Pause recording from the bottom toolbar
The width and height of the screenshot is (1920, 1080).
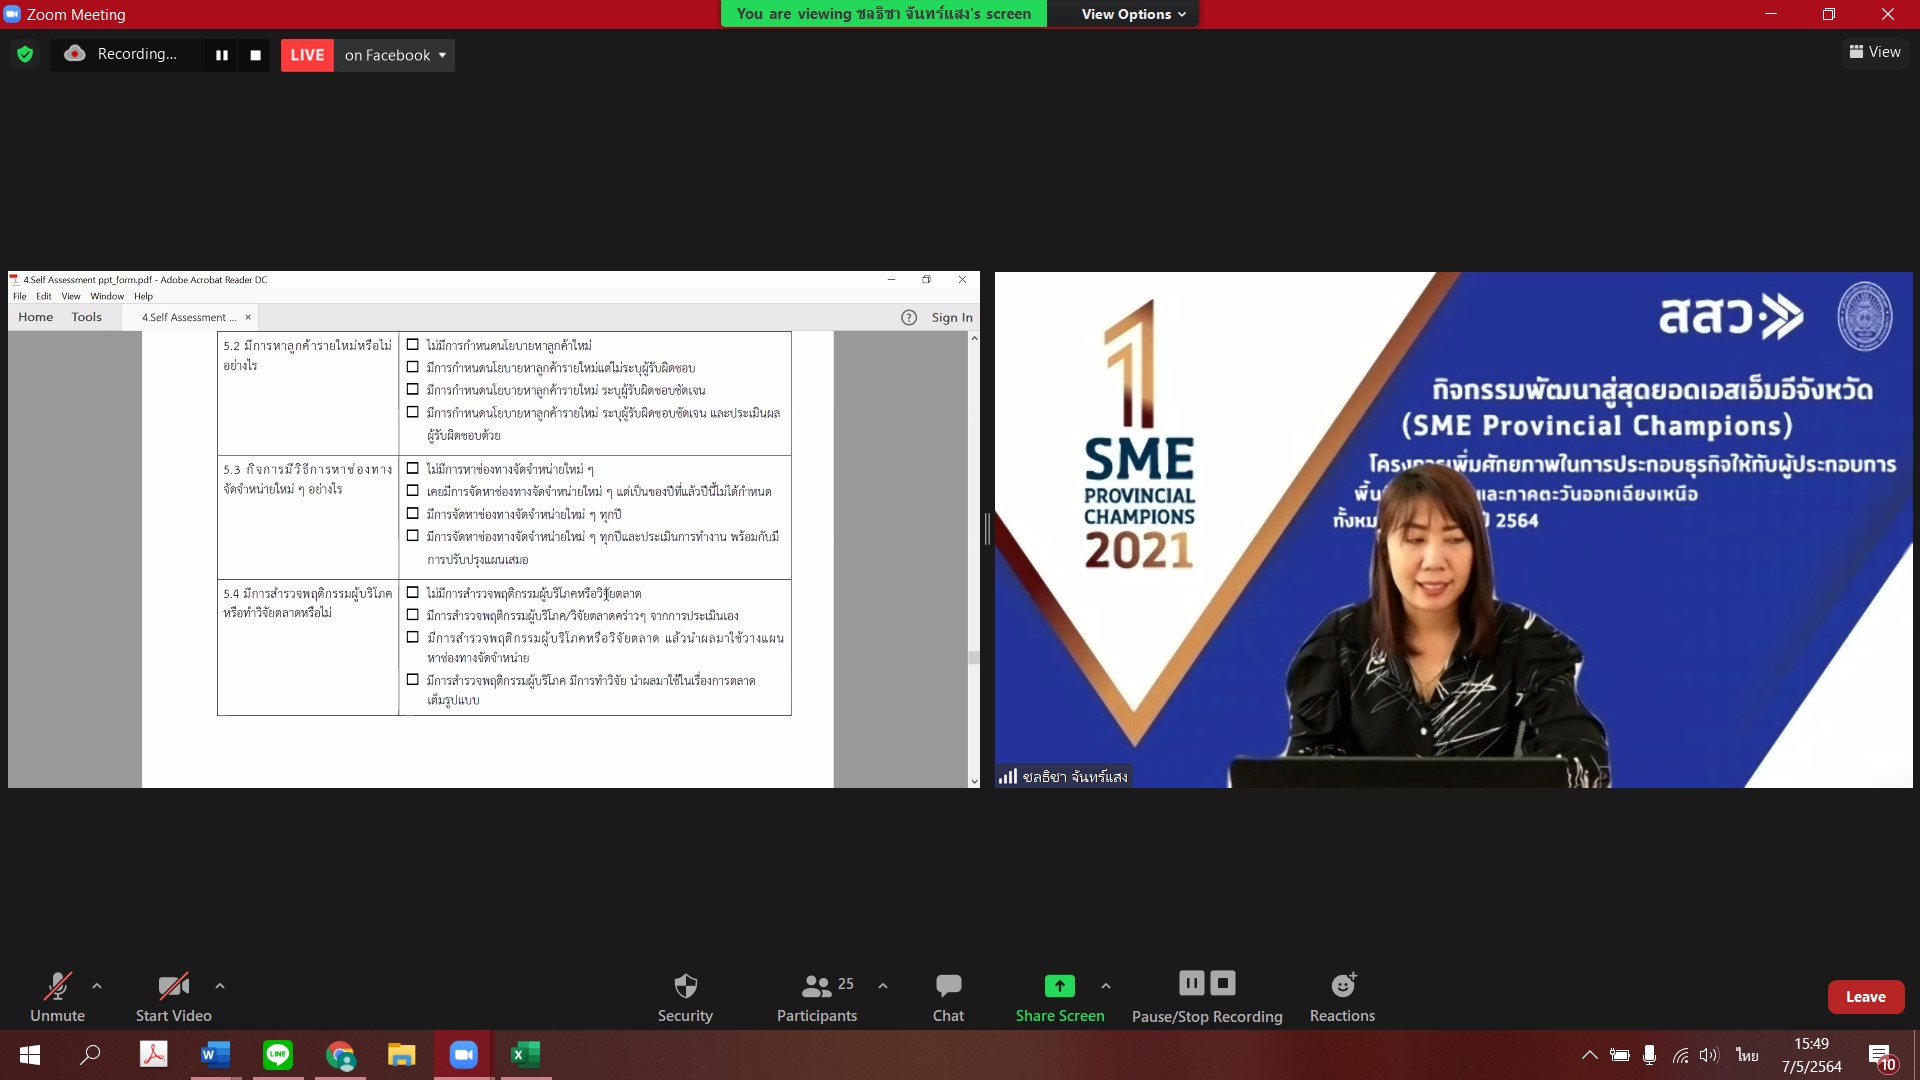[x=1191, y=983]
